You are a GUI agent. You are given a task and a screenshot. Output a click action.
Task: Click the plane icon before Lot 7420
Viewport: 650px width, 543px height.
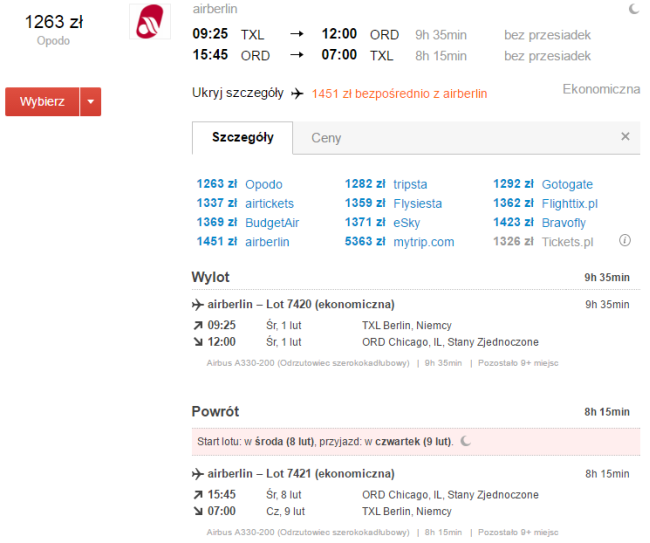click(198, 305)
